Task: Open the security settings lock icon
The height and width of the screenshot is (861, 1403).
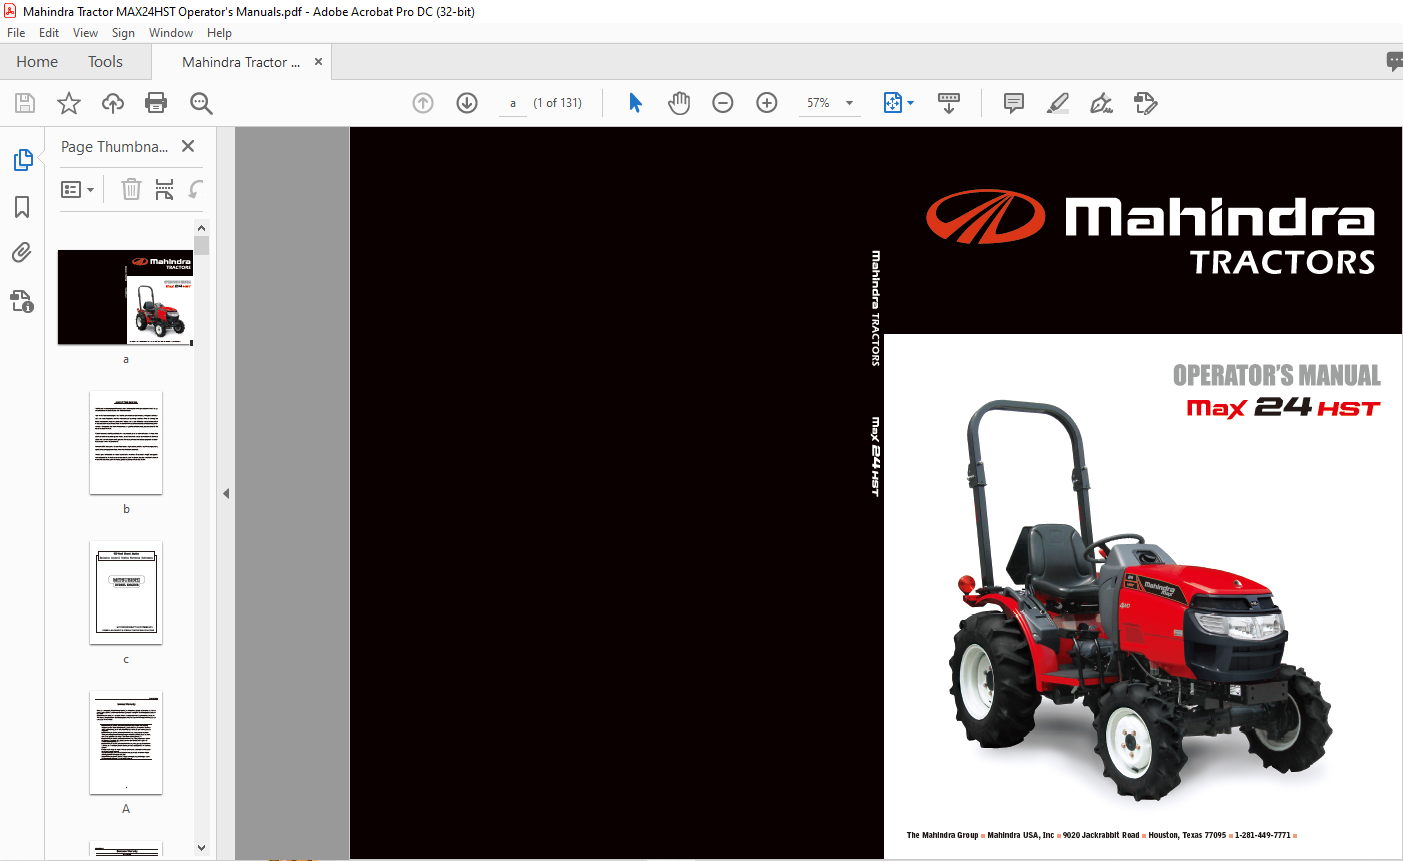Action: coord(22,300)
